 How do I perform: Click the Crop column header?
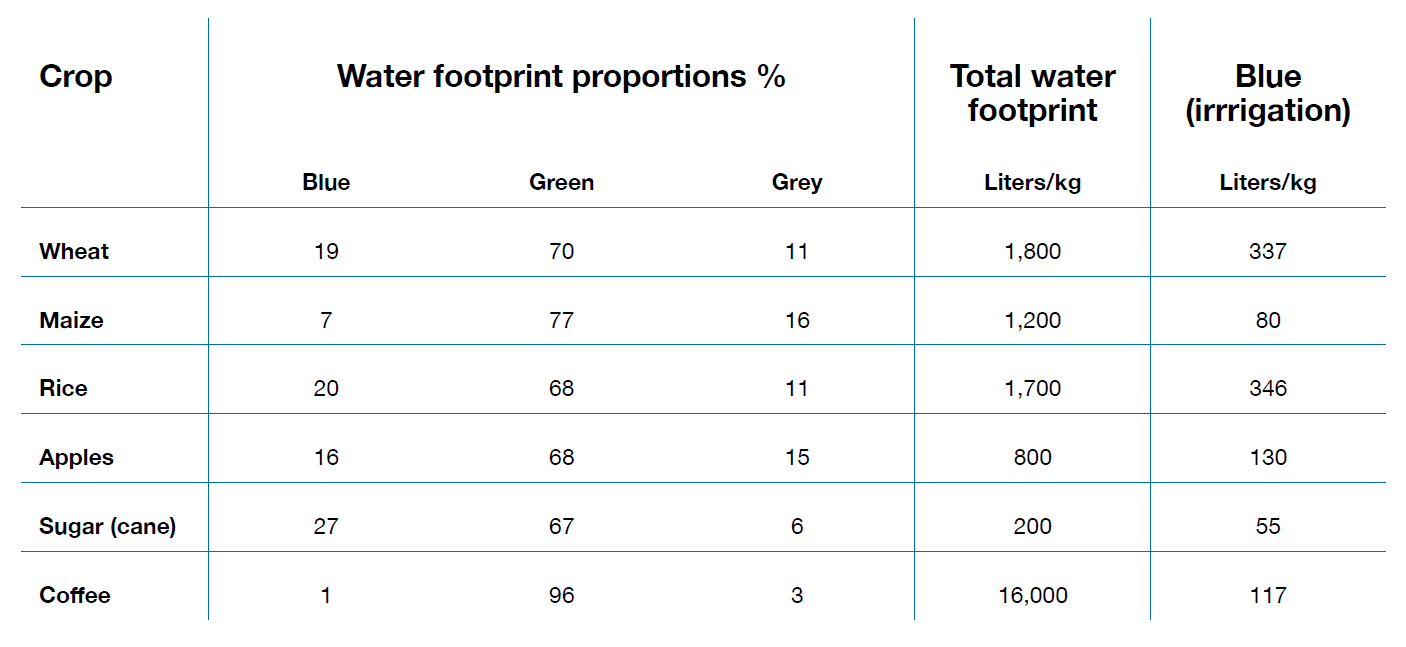(76, 77)
